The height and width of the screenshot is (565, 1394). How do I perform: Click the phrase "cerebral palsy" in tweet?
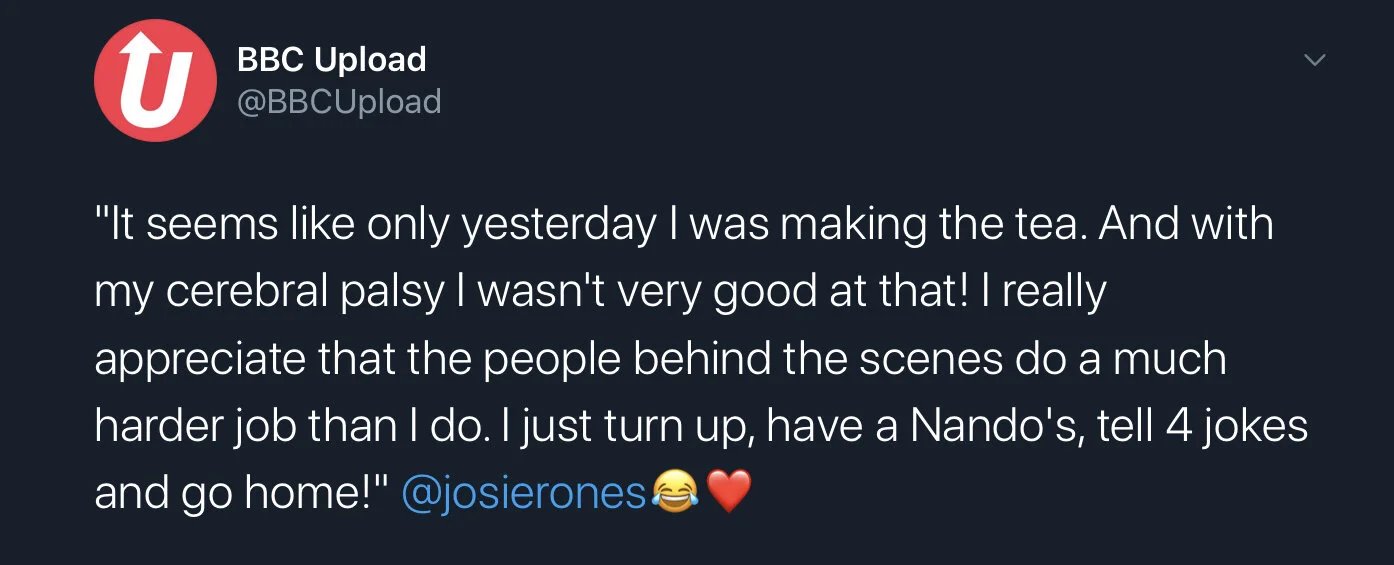click(x=305, y=292)
